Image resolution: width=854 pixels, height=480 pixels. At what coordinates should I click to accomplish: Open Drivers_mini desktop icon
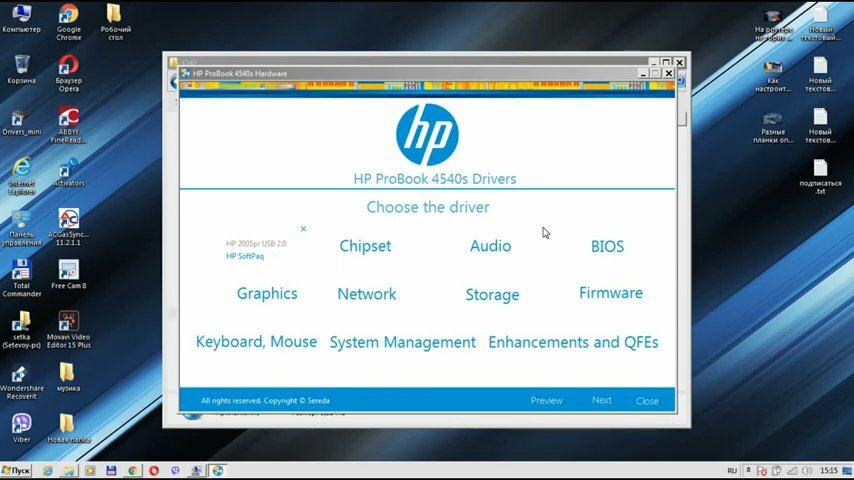(x=21, y=121)
